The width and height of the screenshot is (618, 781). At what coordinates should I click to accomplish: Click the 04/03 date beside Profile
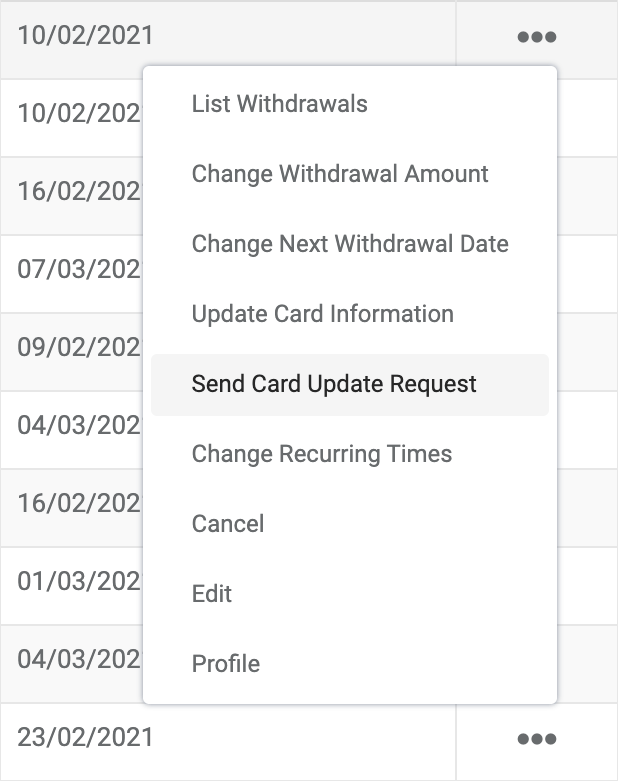[x=80, y=659]
